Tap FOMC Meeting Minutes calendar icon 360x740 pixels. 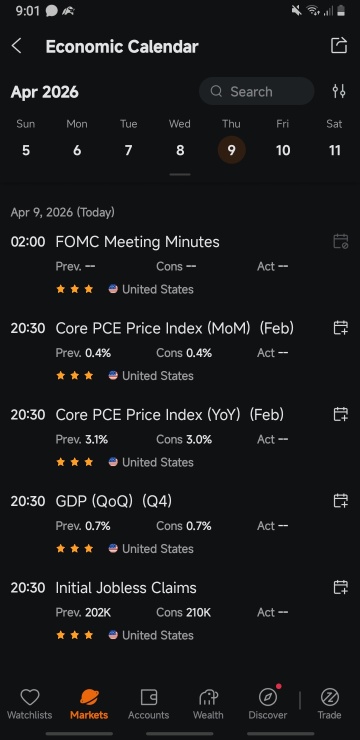pyautogui.click(x=340, y=241)
